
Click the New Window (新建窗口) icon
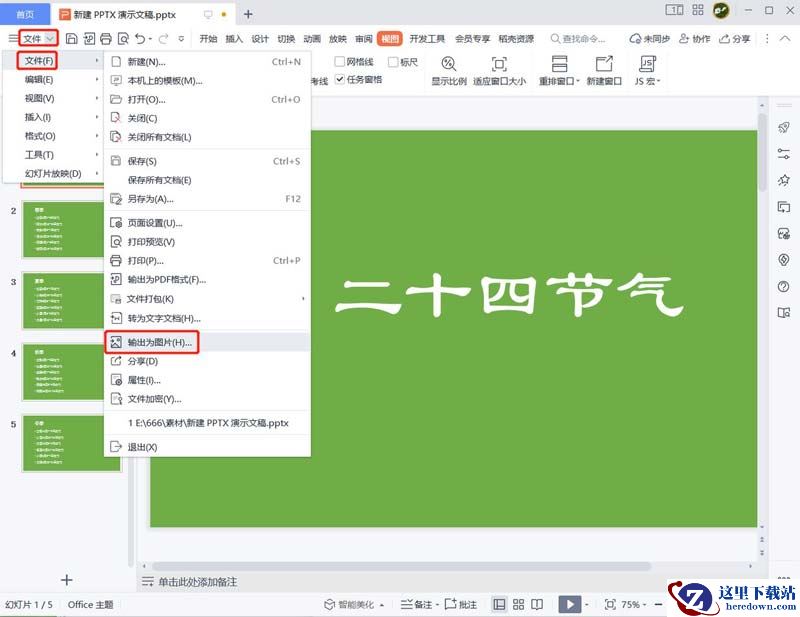(x=603, y=64)
